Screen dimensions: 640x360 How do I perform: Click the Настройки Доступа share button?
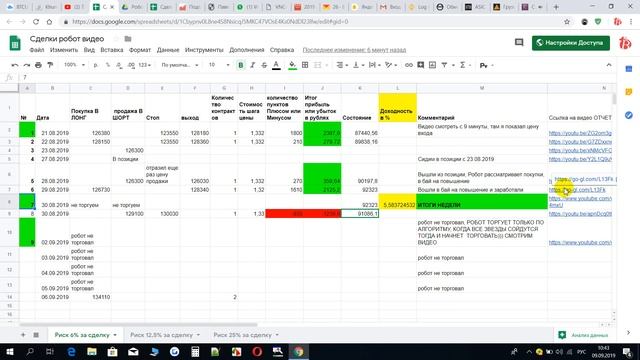pyautogui.click(x=571, y=43)
